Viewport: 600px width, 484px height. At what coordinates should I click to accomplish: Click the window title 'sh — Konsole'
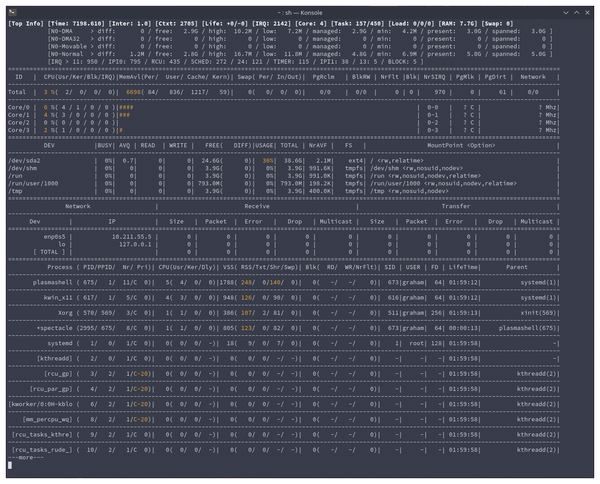303,13
